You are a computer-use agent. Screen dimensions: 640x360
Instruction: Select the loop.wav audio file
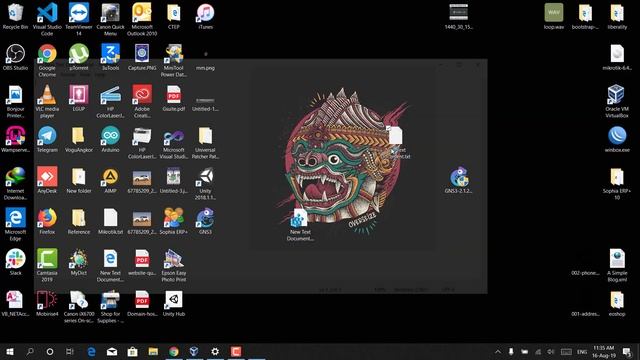click(x=554, y=16)
